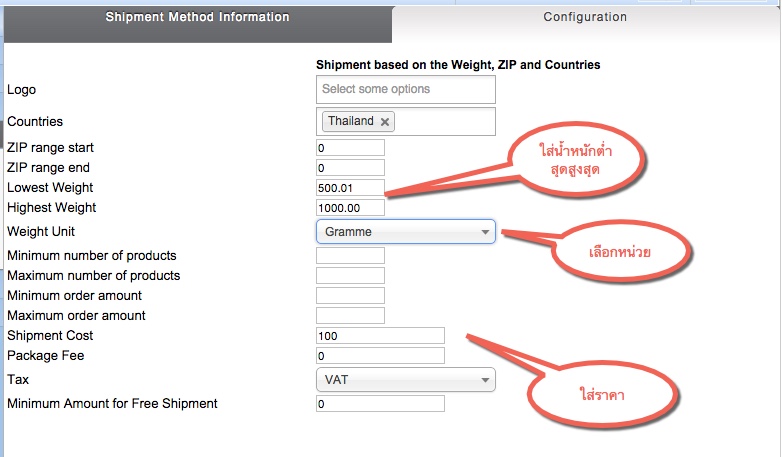Click the Logo select options field
The width and height of the screenshot is (782, 457).
point(405,89)
